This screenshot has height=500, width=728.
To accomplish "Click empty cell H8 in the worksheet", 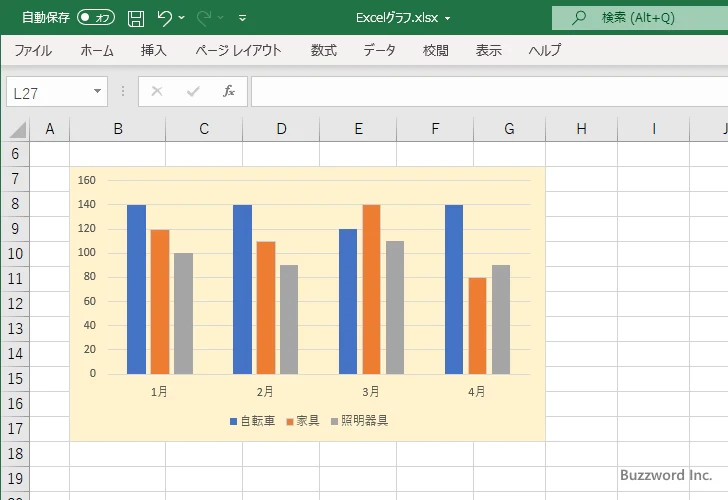I will pos(581,204).
